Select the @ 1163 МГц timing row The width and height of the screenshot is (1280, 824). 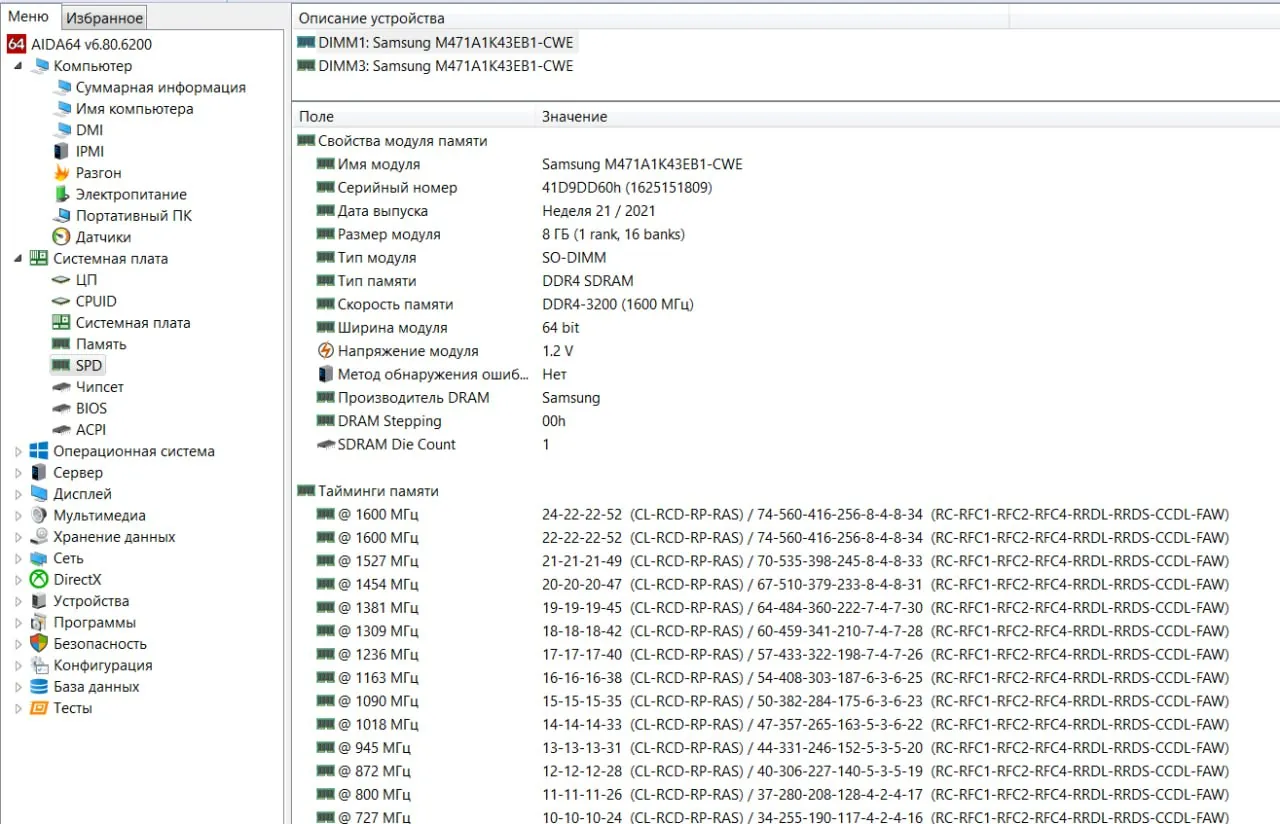(x=786, y=677)
